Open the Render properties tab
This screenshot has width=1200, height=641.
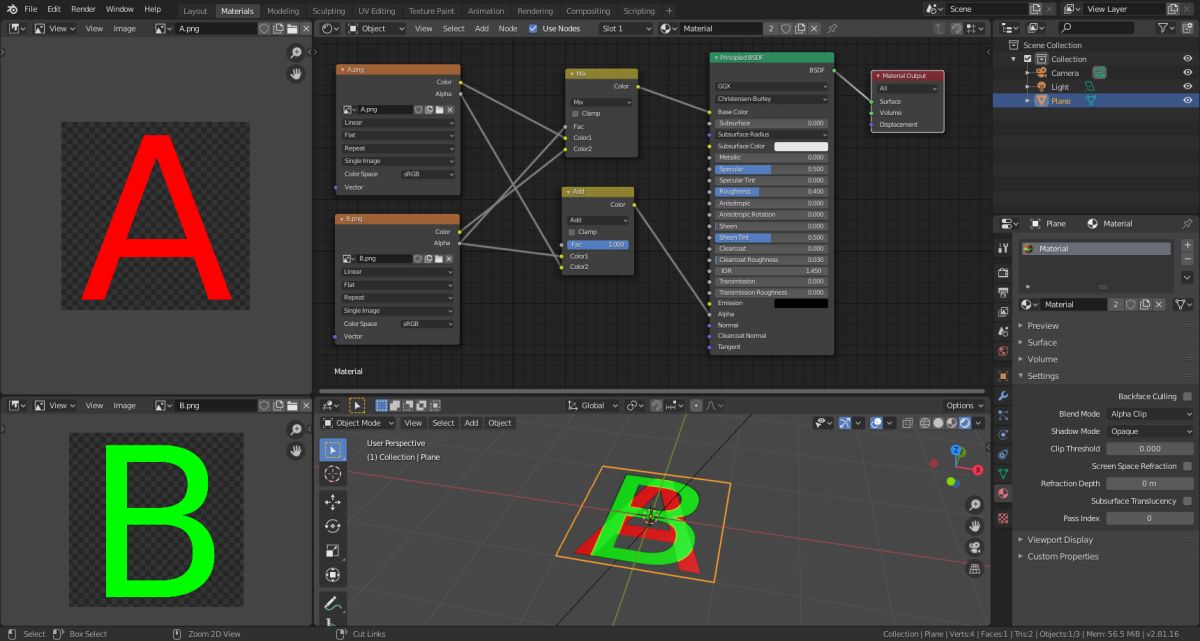pyautogui.click(x=1003, y=272)
